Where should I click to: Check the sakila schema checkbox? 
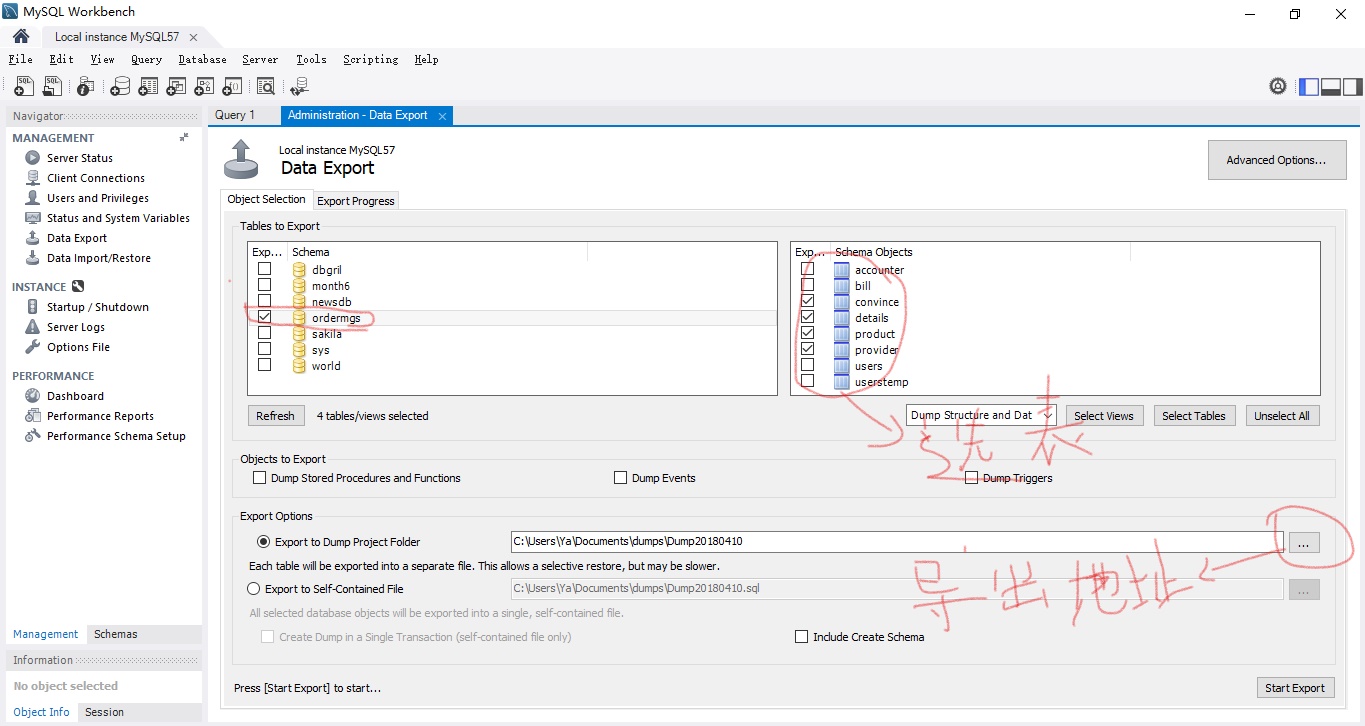[264, 333]
